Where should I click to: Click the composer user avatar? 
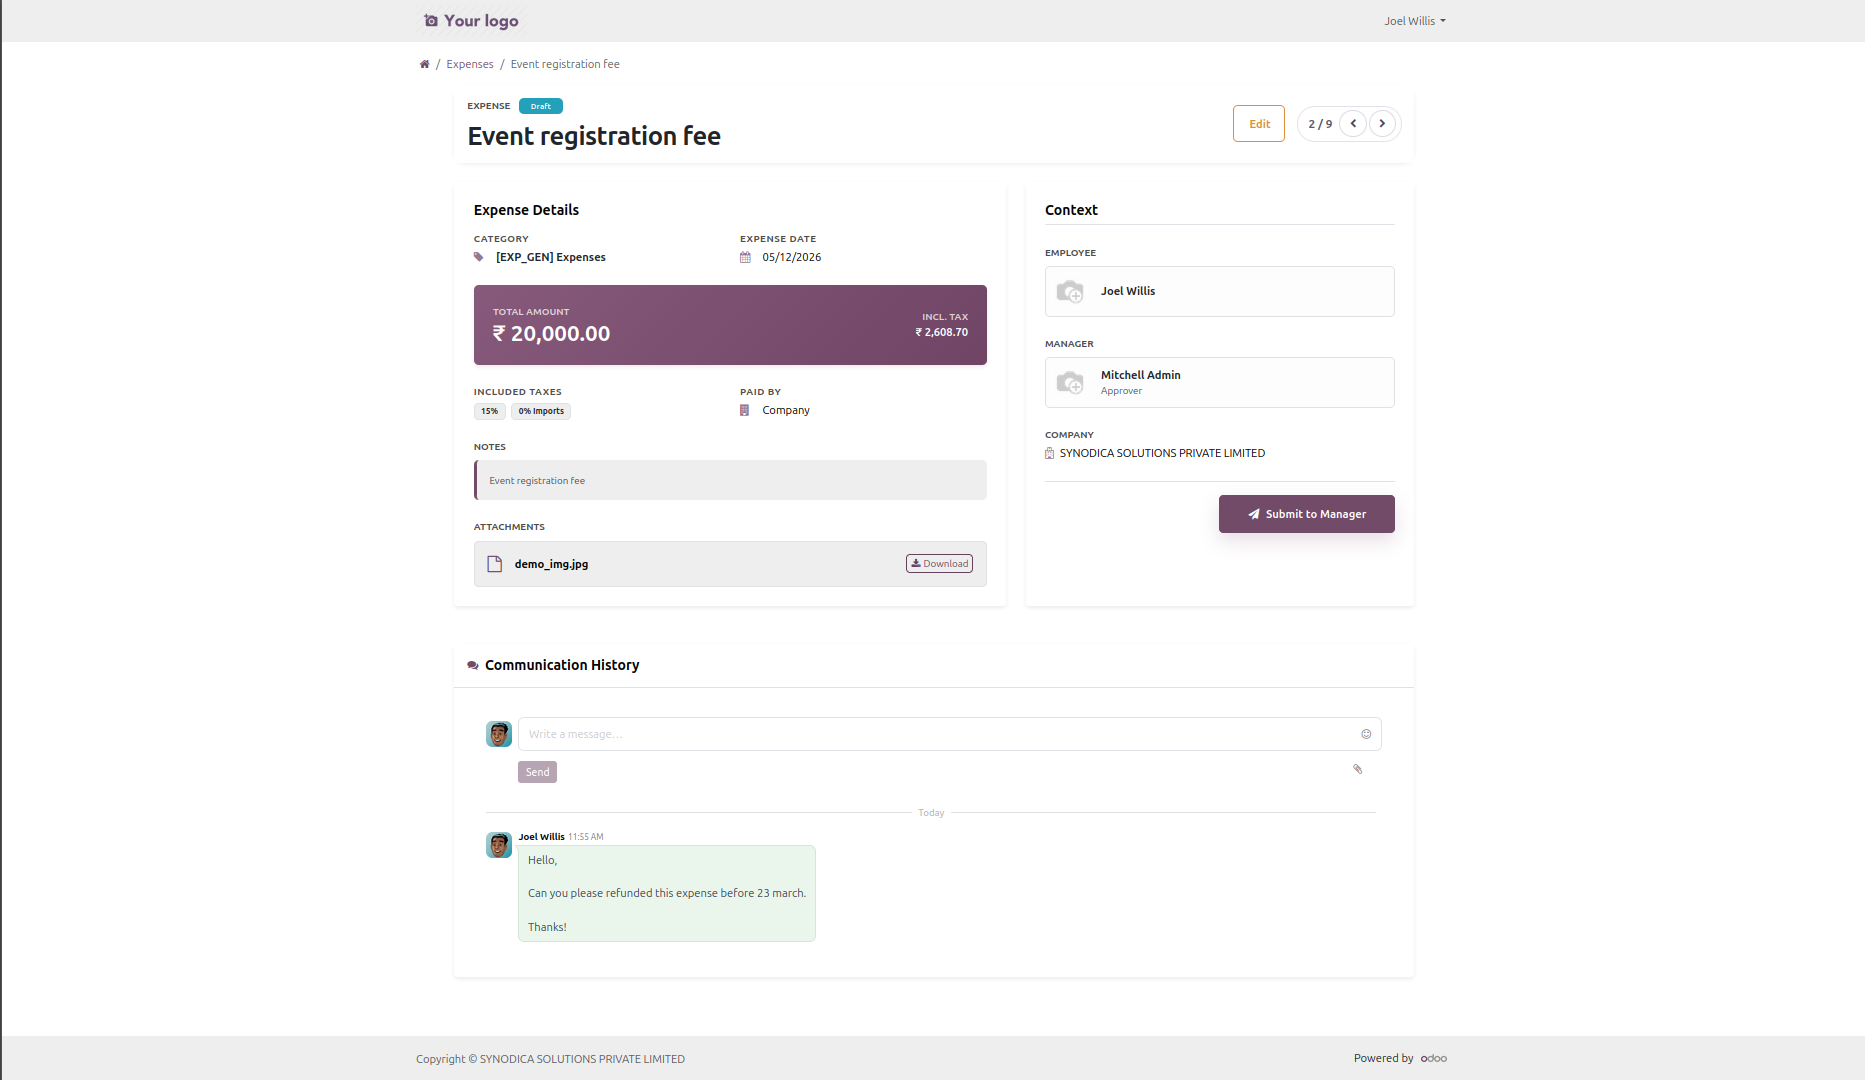[x=499, y=734]
